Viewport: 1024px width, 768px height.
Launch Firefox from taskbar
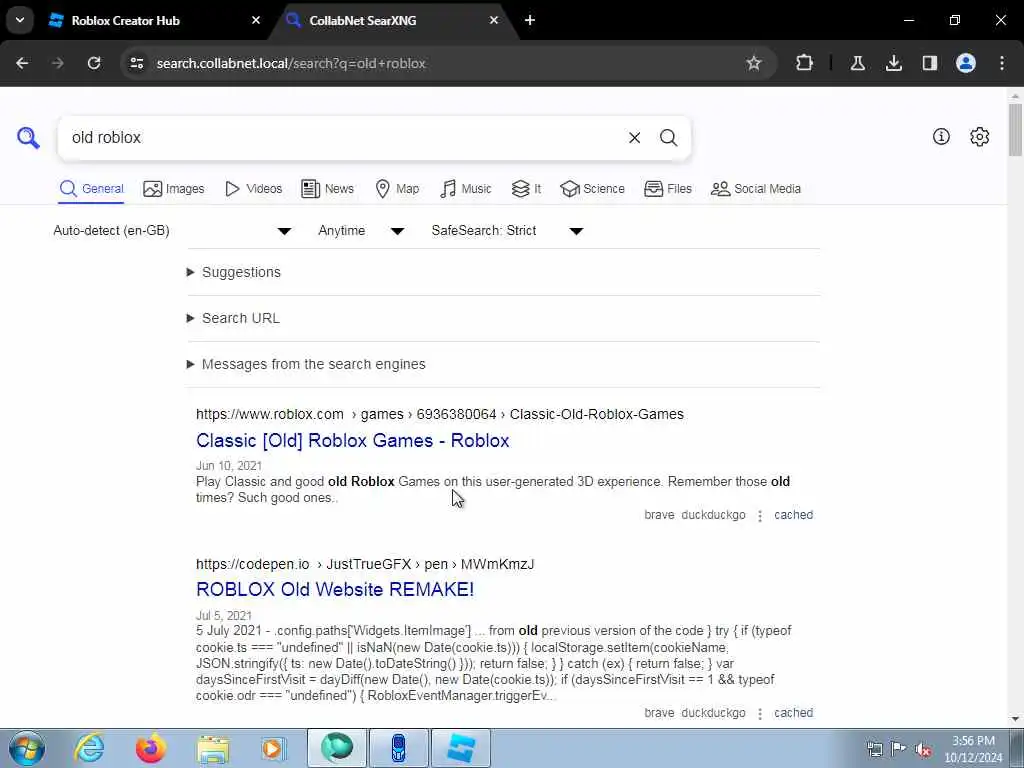(151, 748)
